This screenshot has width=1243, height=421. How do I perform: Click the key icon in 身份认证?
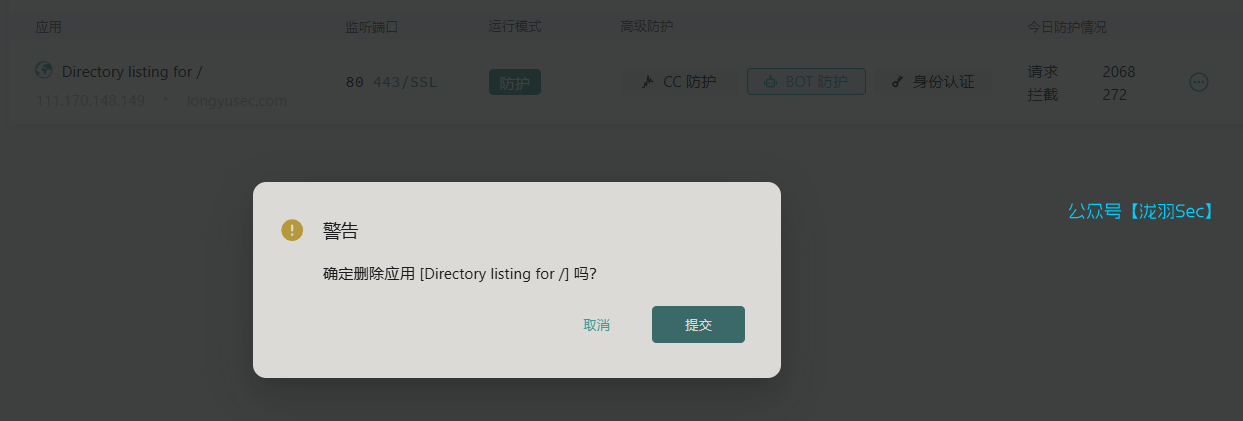[x=897, y=82]
